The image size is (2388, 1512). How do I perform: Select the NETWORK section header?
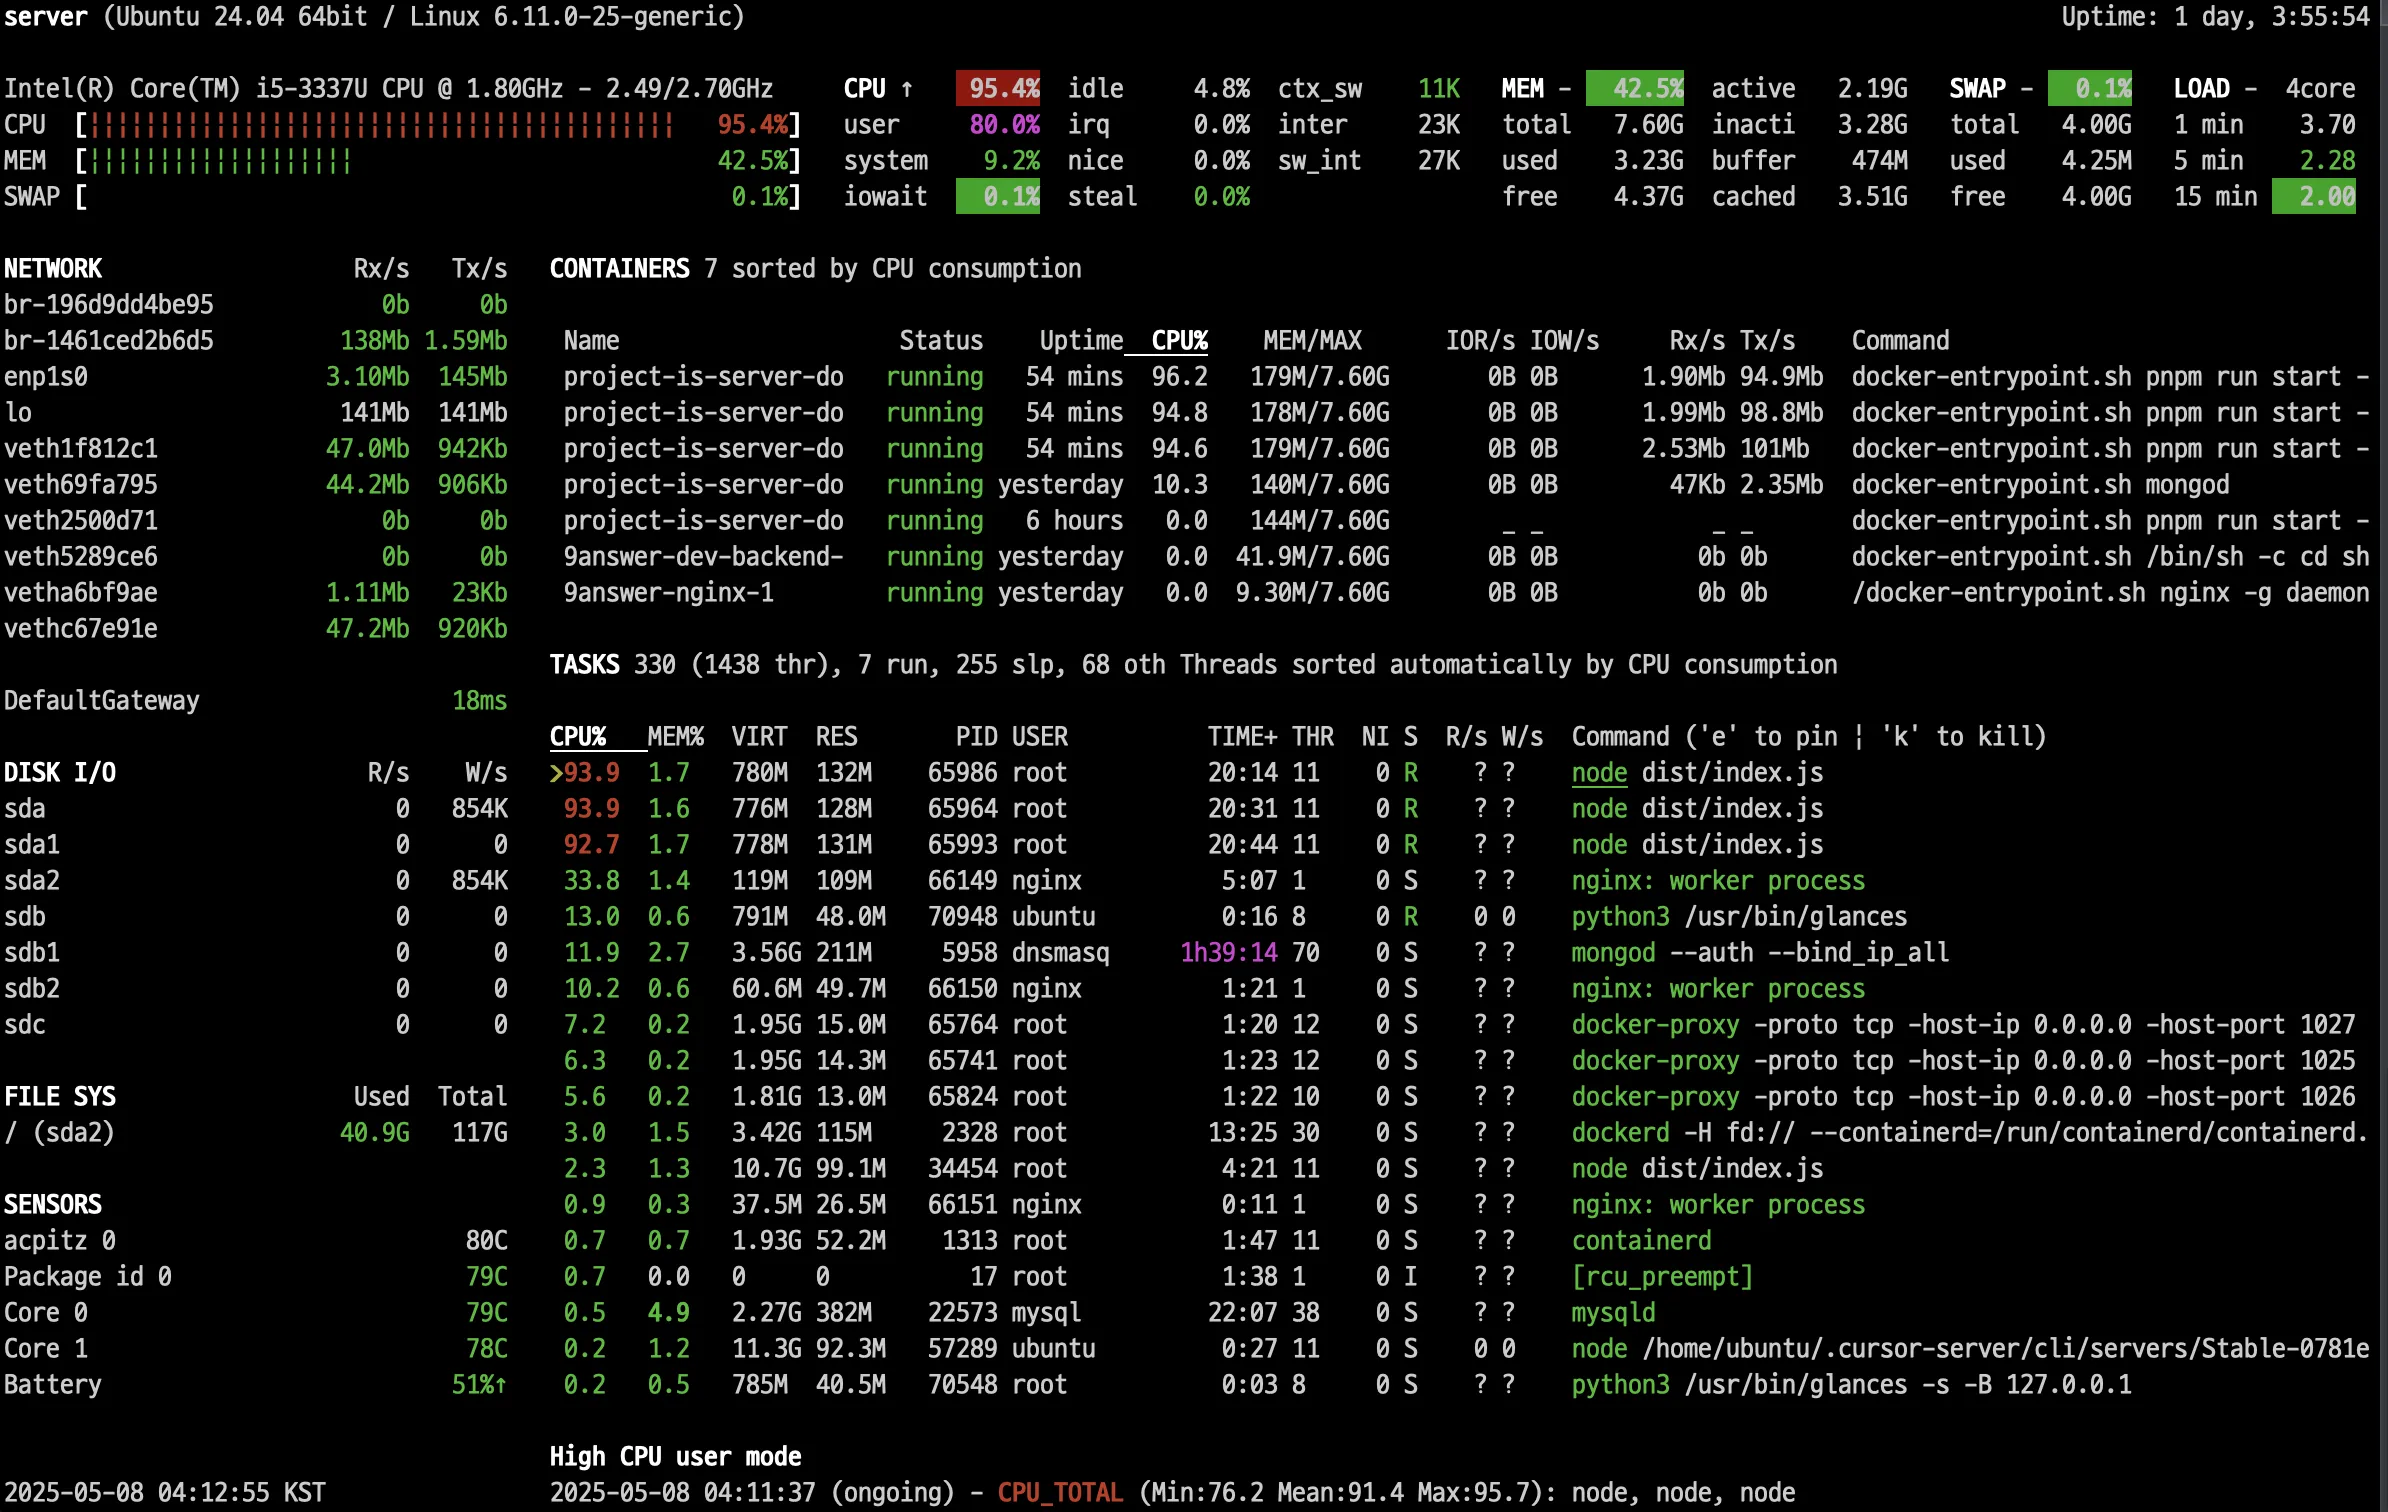point(53,269)
